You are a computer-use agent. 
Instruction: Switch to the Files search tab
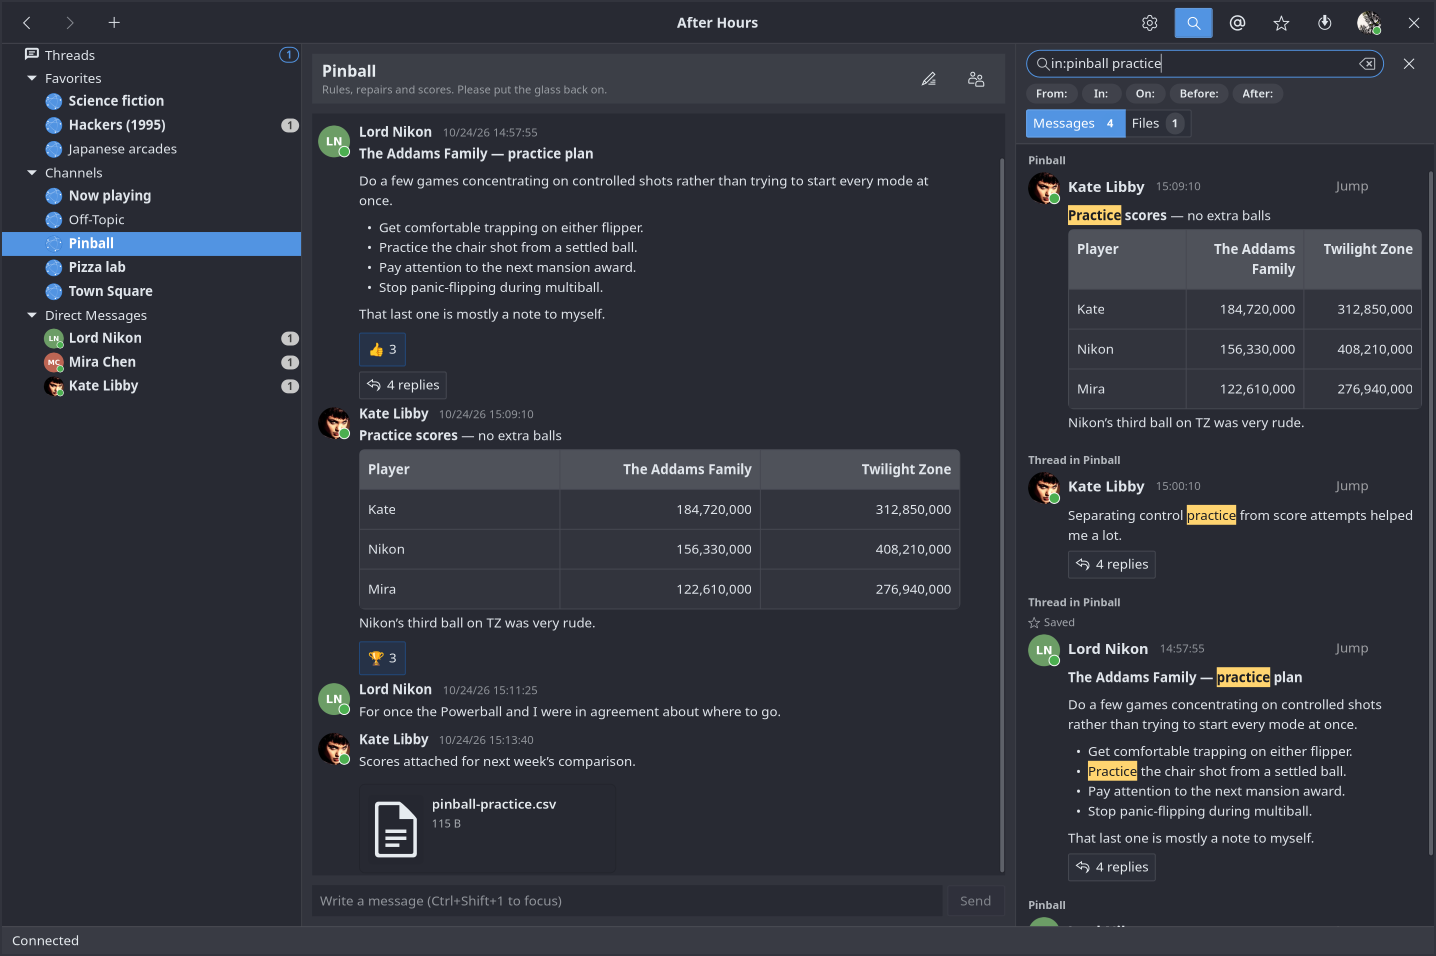[1158, 123]
